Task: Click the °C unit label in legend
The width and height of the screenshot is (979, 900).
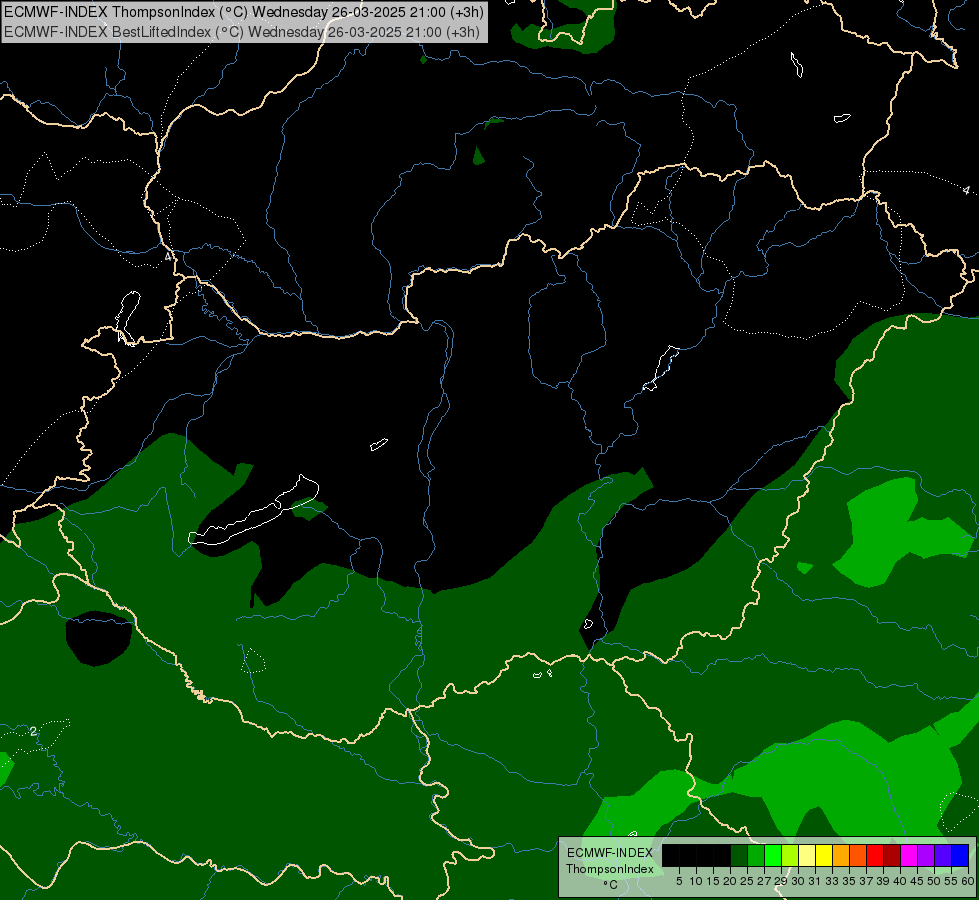Action: pyautogui.click(x=611, y=884)
